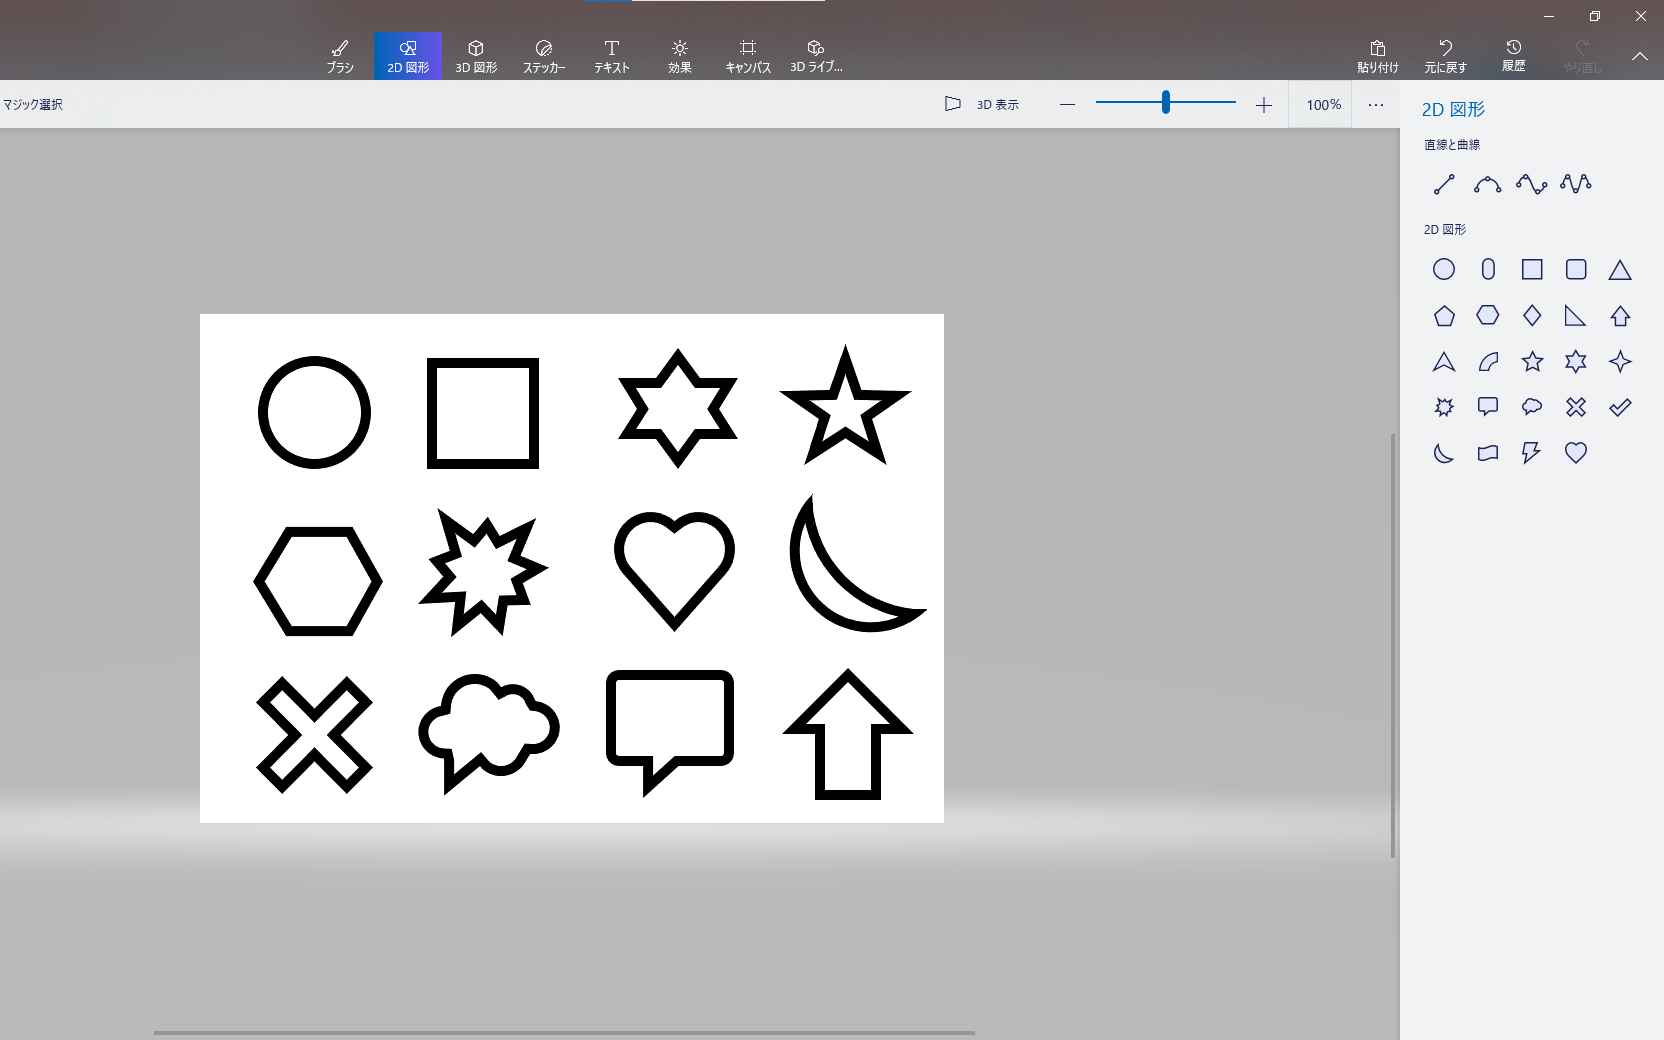Choose the lightning bolt shape
This screenshot has height=1040, width=1664.
1532,453
